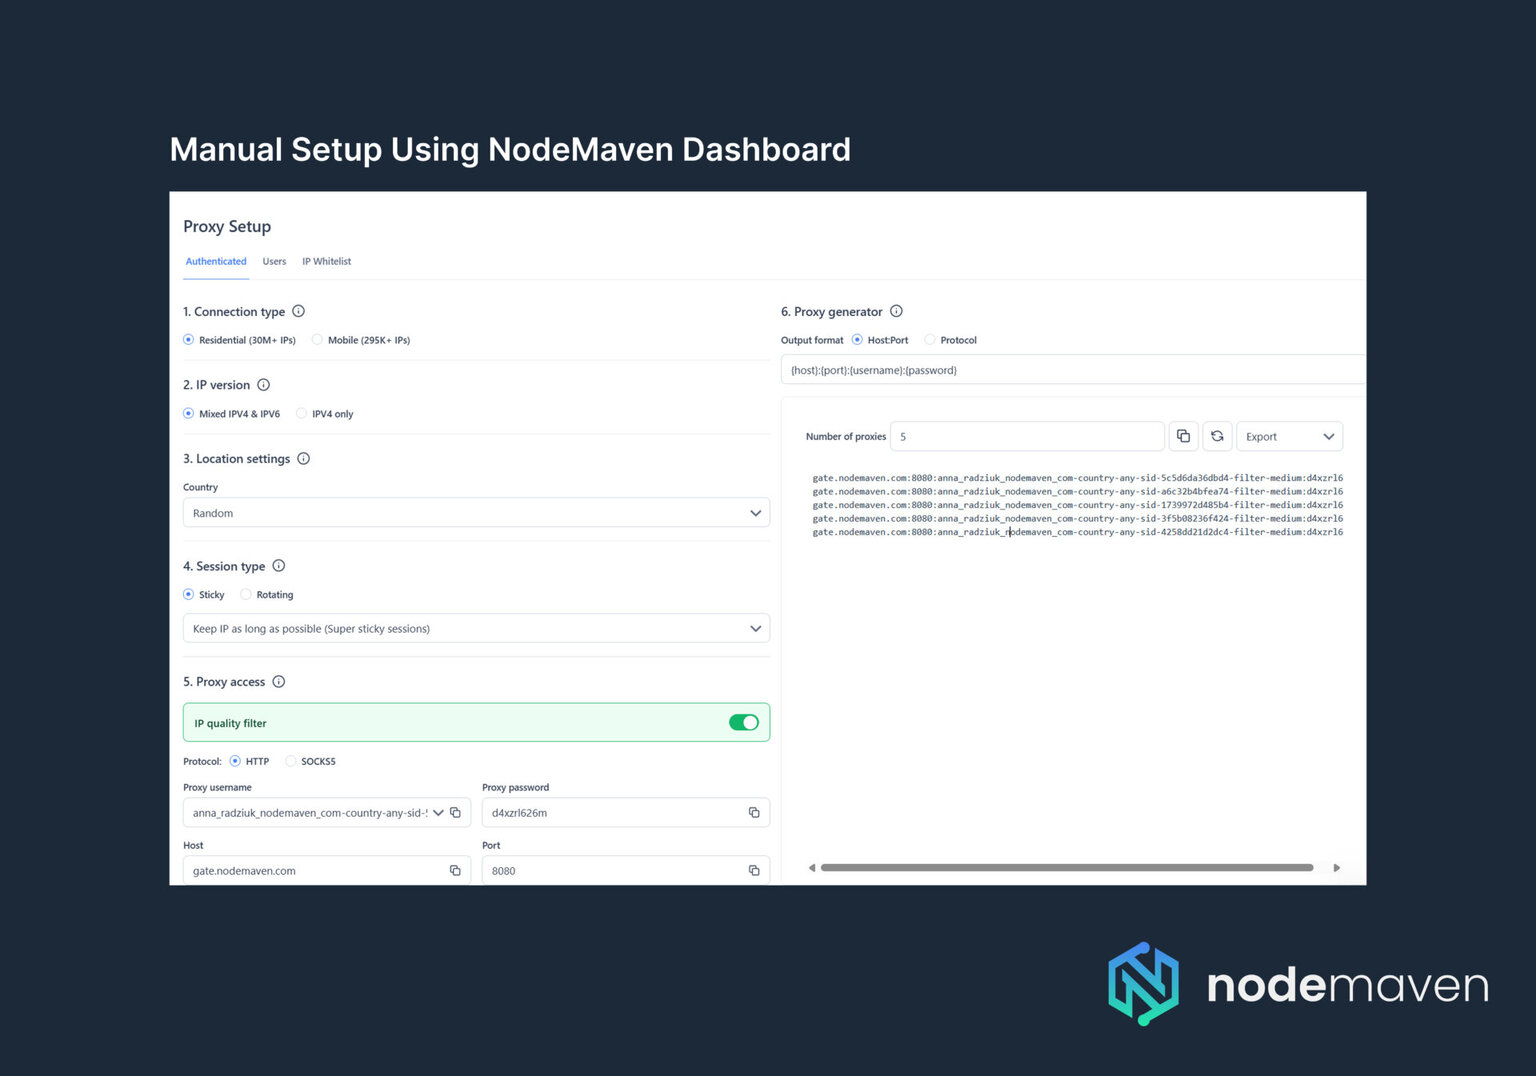Copy the generated proxy list

click(1183, 436)
